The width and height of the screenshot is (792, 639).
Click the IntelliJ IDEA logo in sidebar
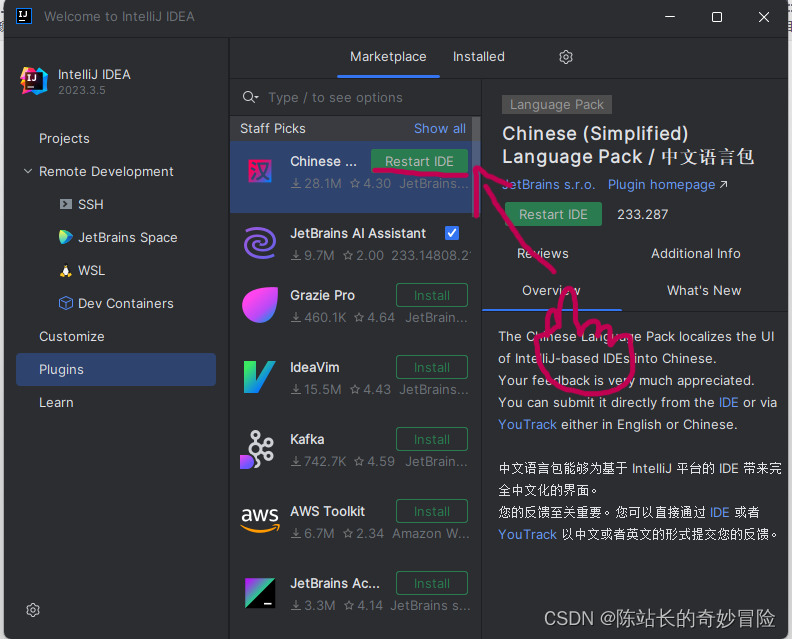tap(34, 81)
